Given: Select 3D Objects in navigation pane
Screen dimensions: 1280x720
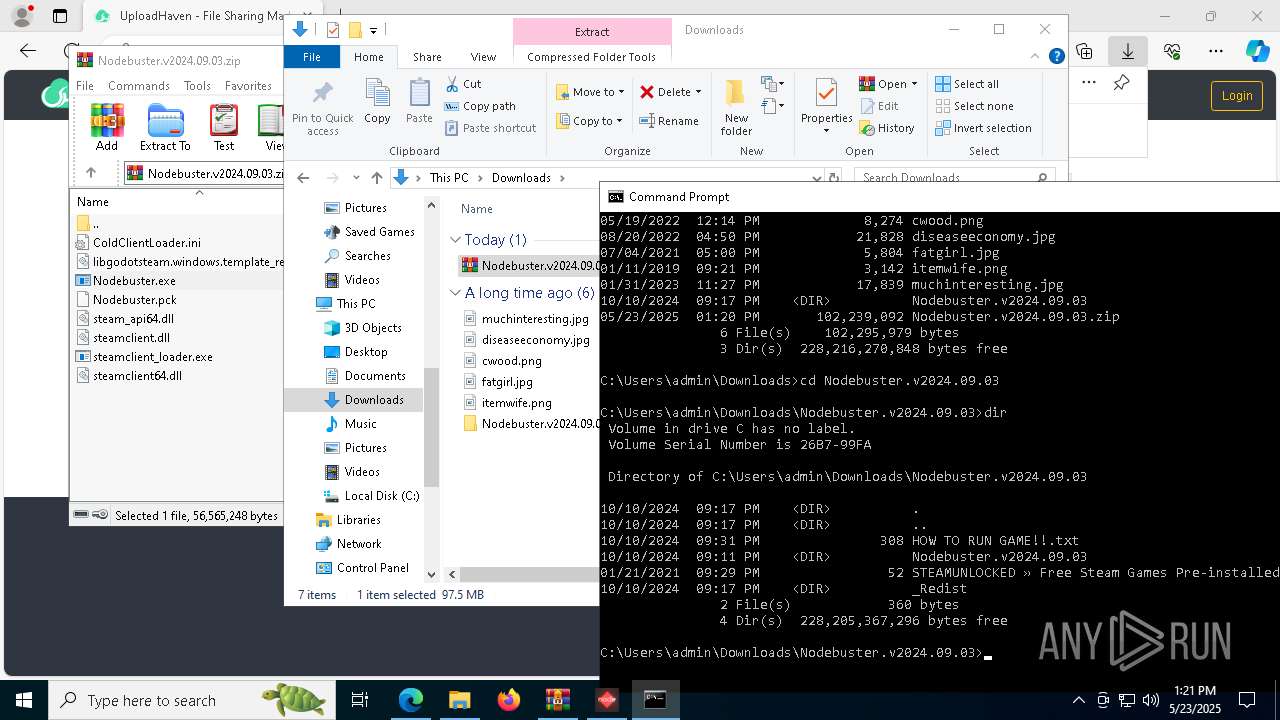Looking at the screenshot, I should point(362,328).
